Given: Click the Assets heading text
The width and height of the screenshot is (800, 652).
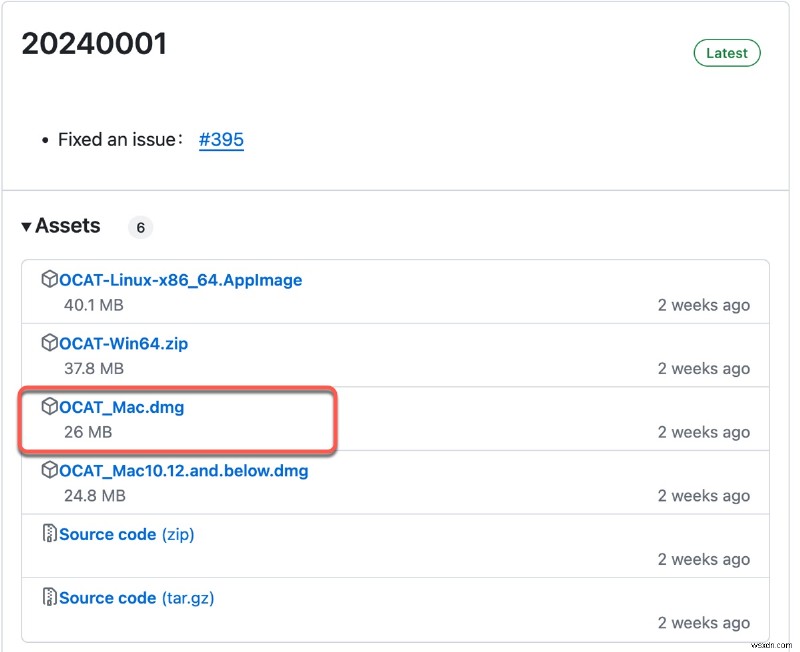Looking at the screenshot, I should tap(68, 225).
